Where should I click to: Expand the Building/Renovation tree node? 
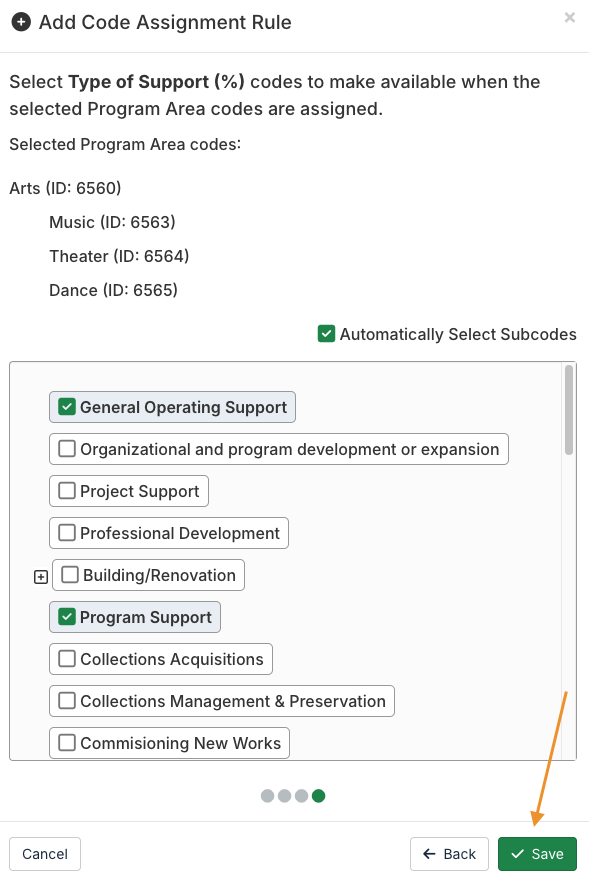click(x=40, y=577)
